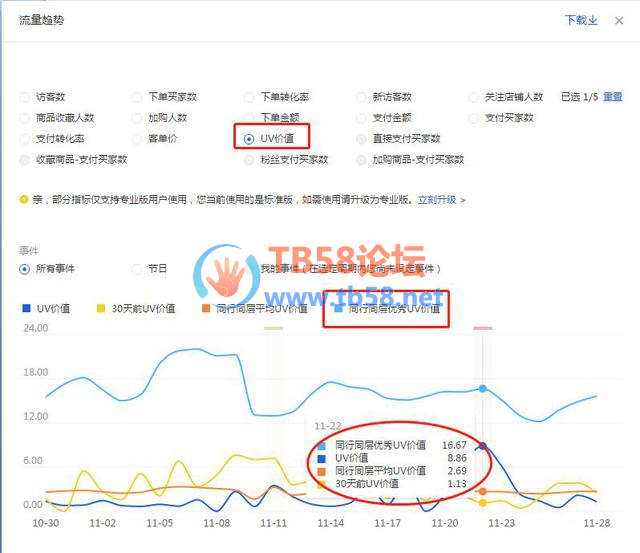Image resolution: width=640 pixels, height=553 pixels.
Task: Select the 访客数 metric option
Action: (25, 97)
